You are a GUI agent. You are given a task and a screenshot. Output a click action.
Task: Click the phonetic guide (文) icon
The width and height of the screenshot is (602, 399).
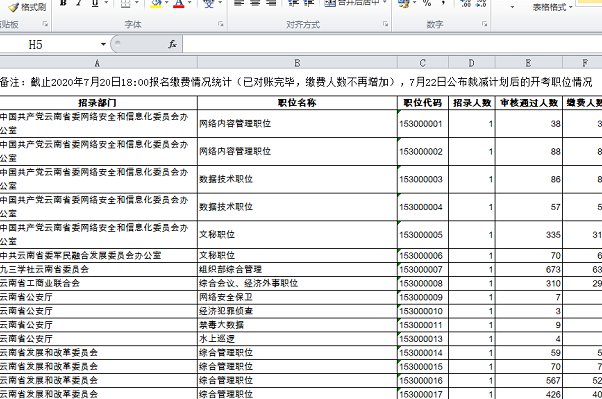(208, 3)
